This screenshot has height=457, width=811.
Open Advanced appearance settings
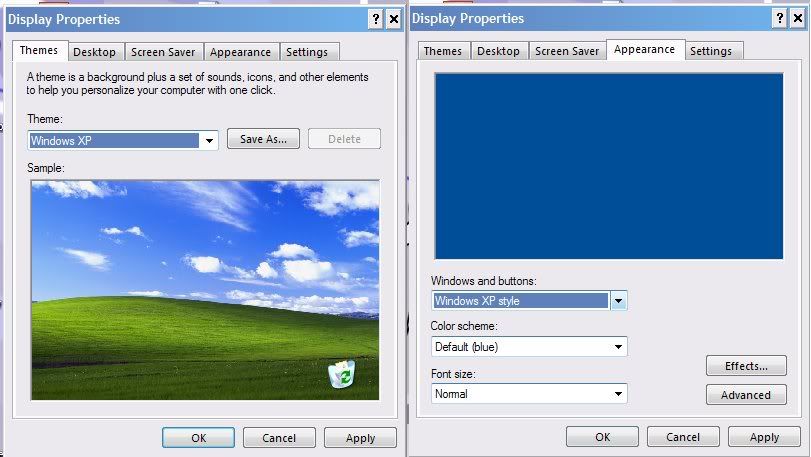(746, 395)
